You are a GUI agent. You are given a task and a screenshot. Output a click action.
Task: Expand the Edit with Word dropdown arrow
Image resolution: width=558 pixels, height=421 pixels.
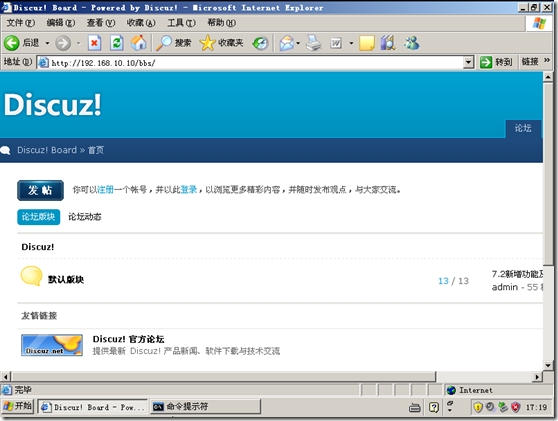(351, 43)
